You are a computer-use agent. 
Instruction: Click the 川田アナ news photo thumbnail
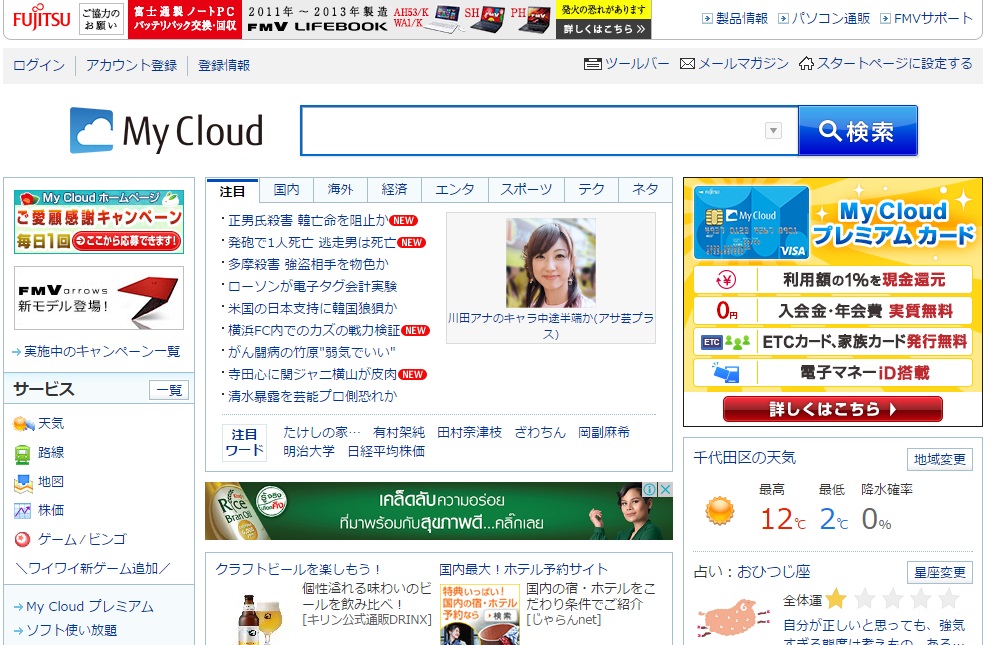click(x=551, y=263)
